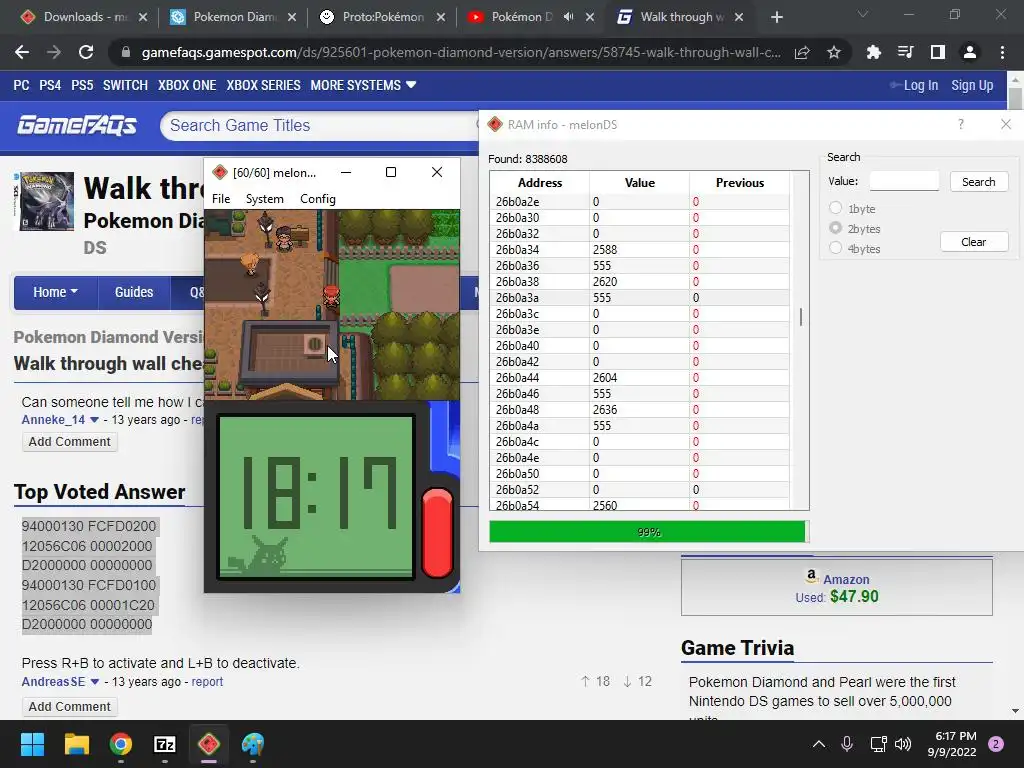Open Paint from the taskbar
This screenshot has width=1024, height=768.
[253, 744]
